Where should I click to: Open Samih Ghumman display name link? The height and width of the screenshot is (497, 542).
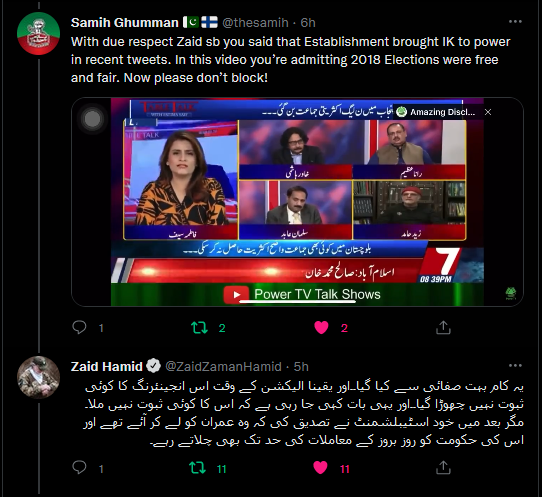coord(124,22)
